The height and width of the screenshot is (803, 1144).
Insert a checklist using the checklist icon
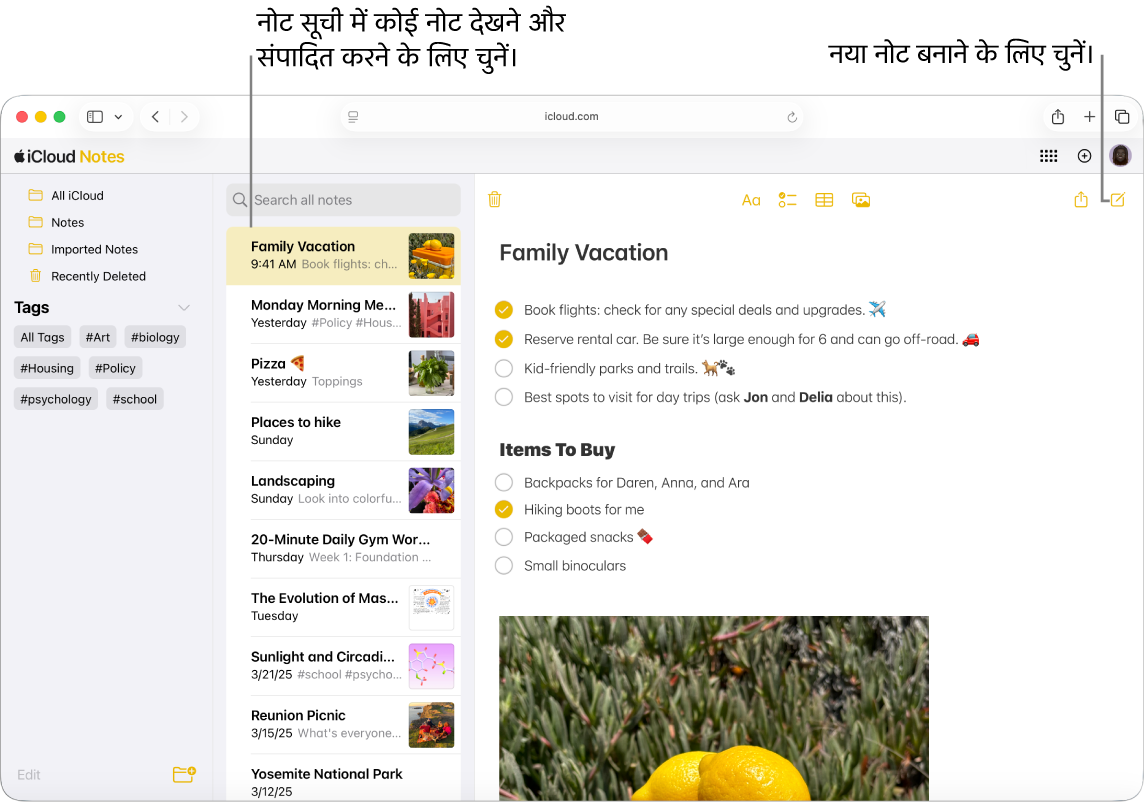[787, 199]
